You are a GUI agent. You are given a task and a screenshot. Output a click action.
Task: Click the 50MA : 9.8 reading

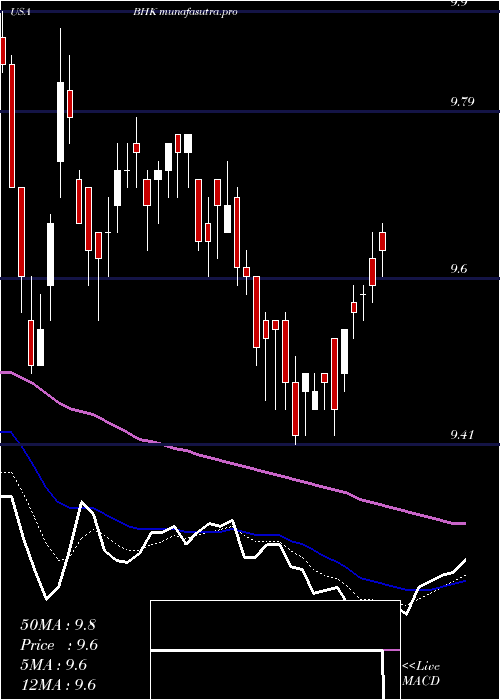tap(58, 625)
